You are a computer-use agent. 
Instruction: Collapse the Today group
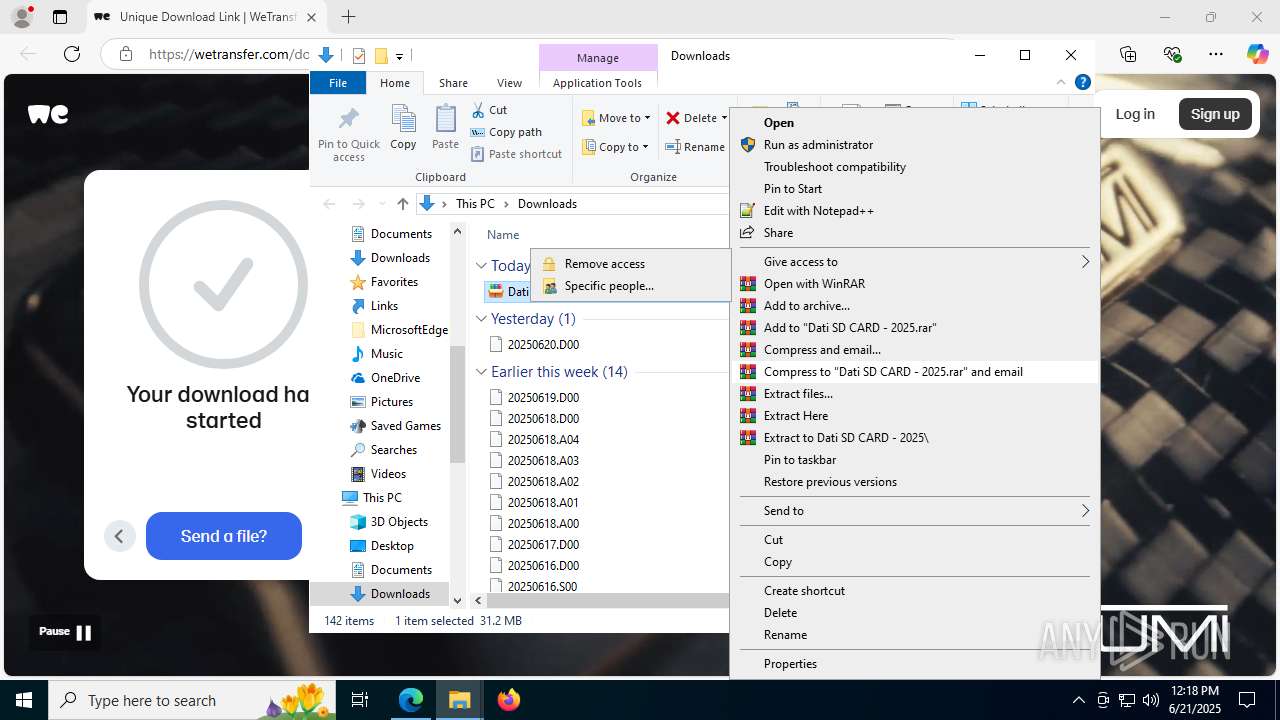coord(481,266)
